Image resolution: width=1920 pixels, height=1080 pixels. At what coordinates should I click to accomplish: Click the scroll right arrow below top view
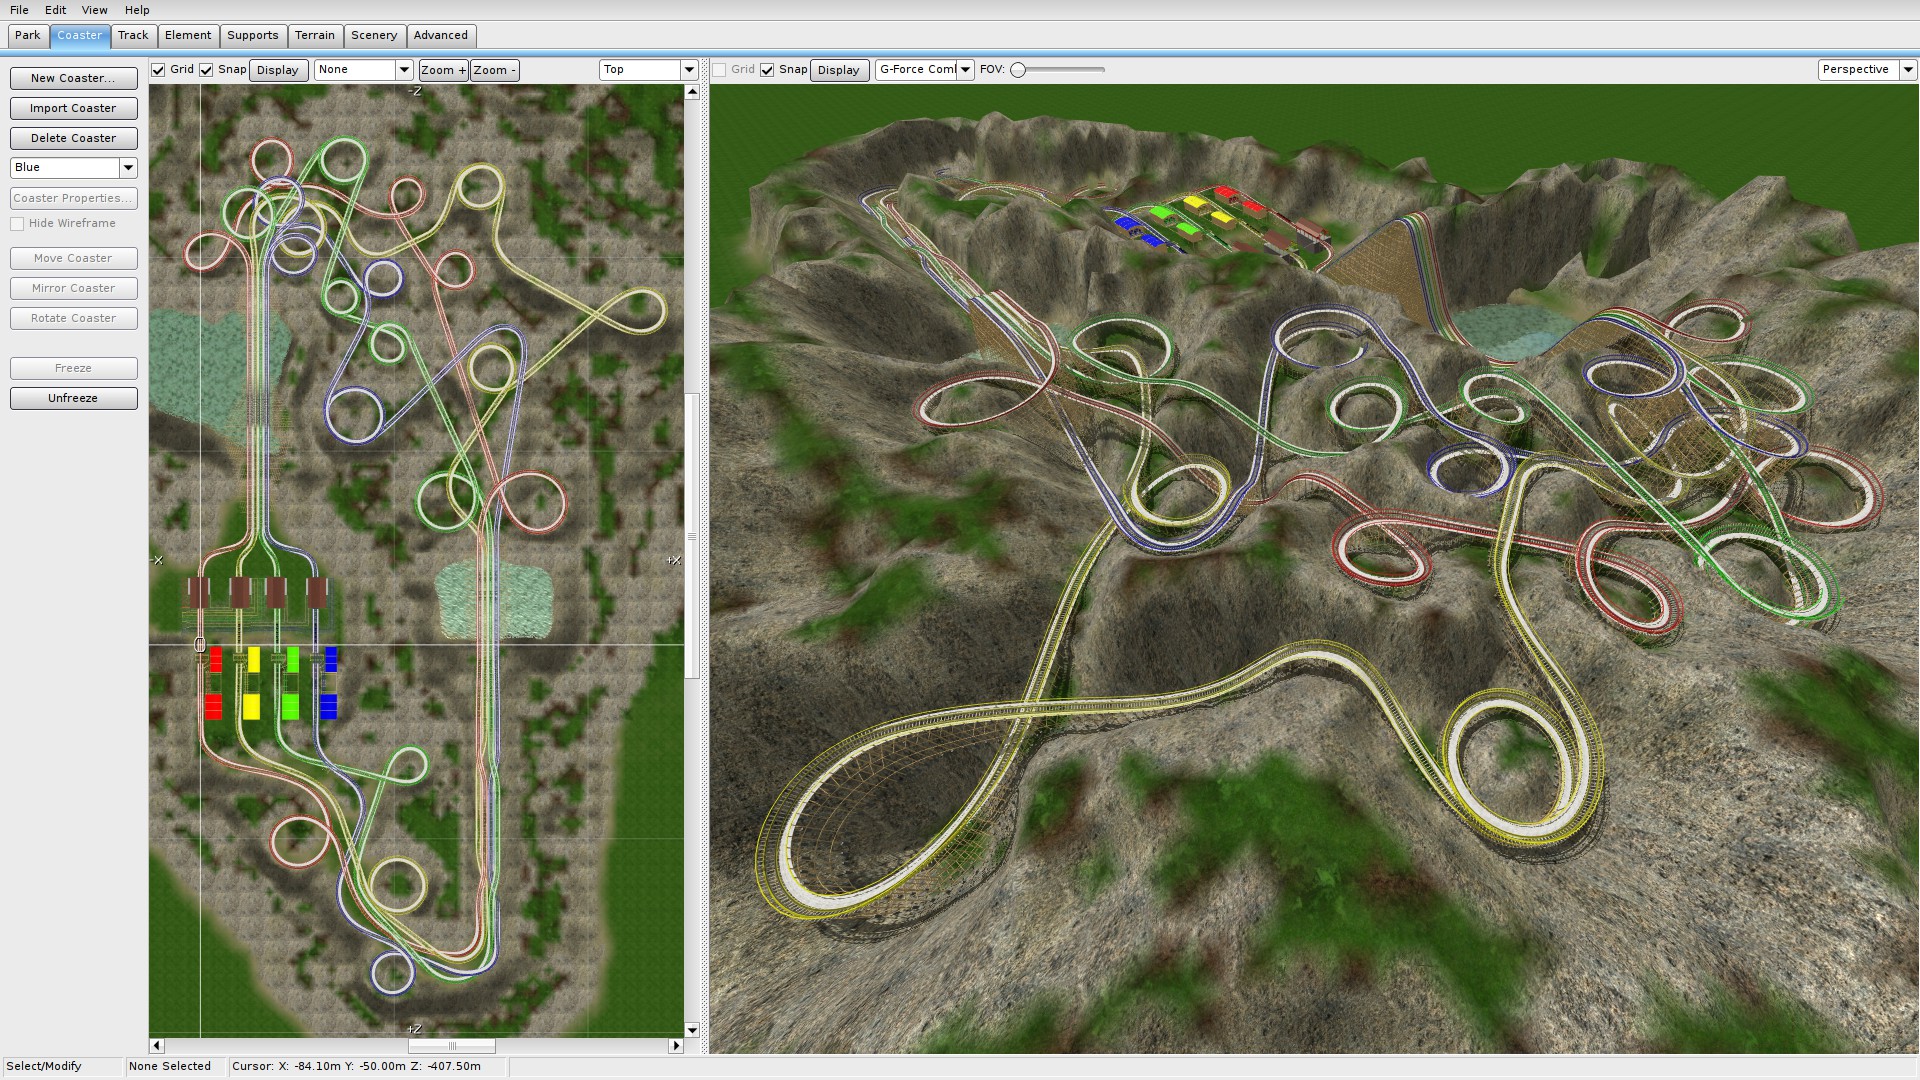pyautogui.click(x=676, y=1046)
